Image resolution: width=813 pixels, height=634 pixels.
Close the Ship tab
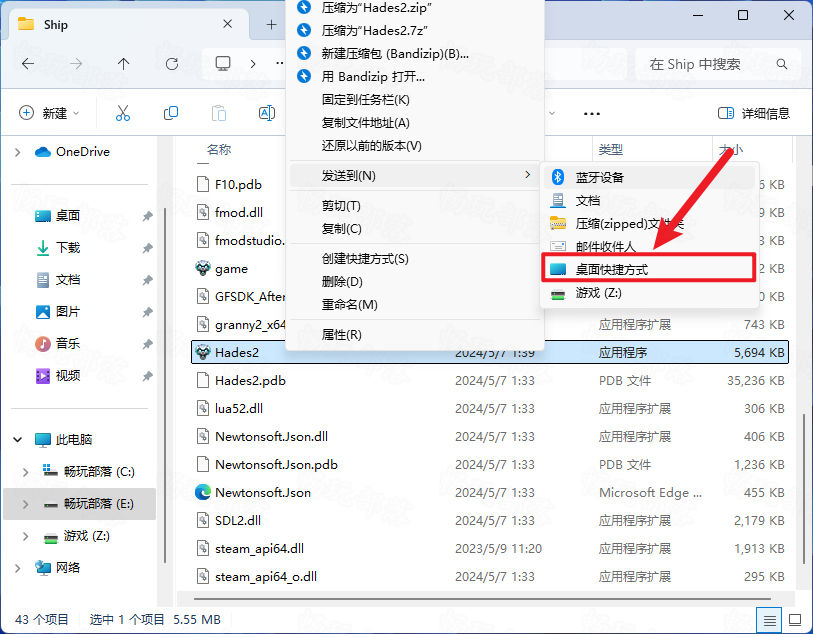[x=227, y=24]
